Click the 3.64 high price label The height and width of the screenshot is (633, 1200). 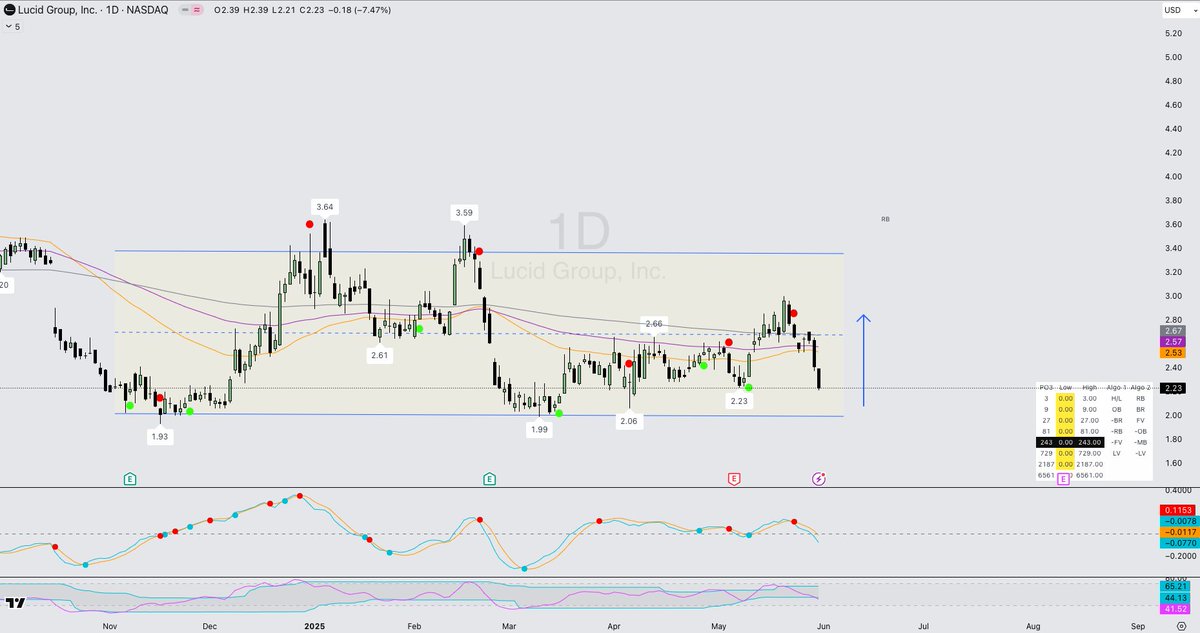tap(324, 207)
